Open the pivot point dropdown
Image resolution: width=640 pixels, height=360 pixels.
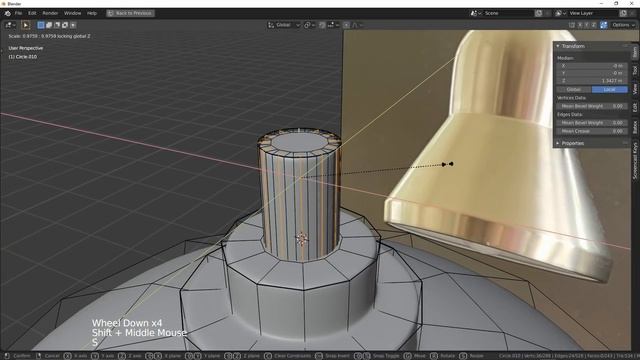[309, 25]
